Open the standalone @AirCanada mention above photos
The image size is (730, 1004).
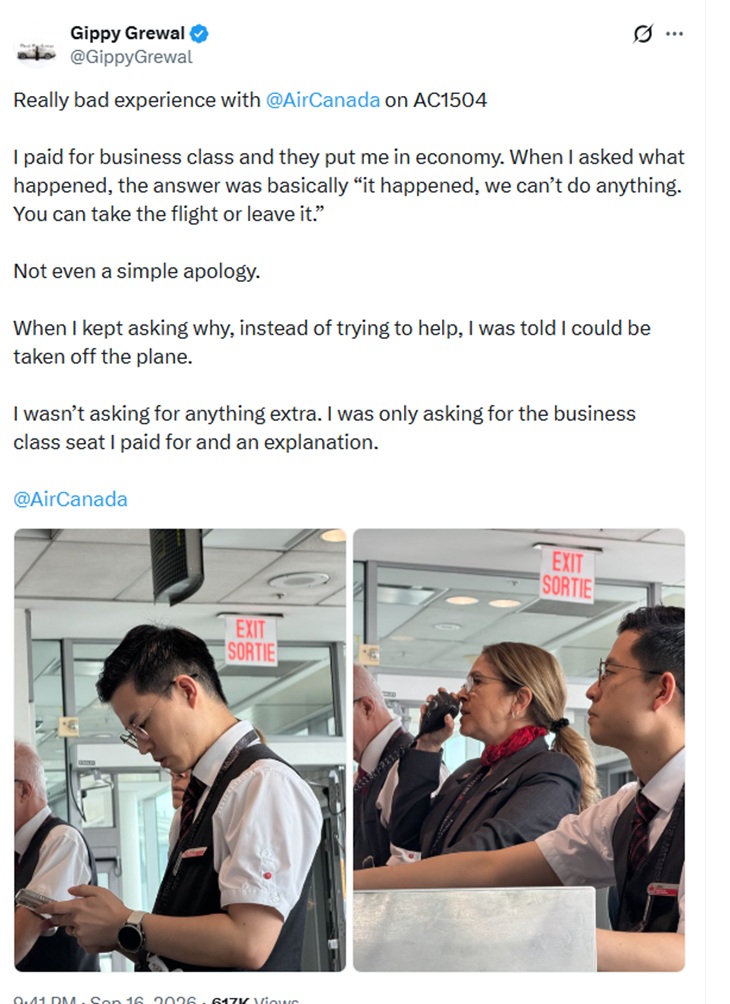coord(70,499)
